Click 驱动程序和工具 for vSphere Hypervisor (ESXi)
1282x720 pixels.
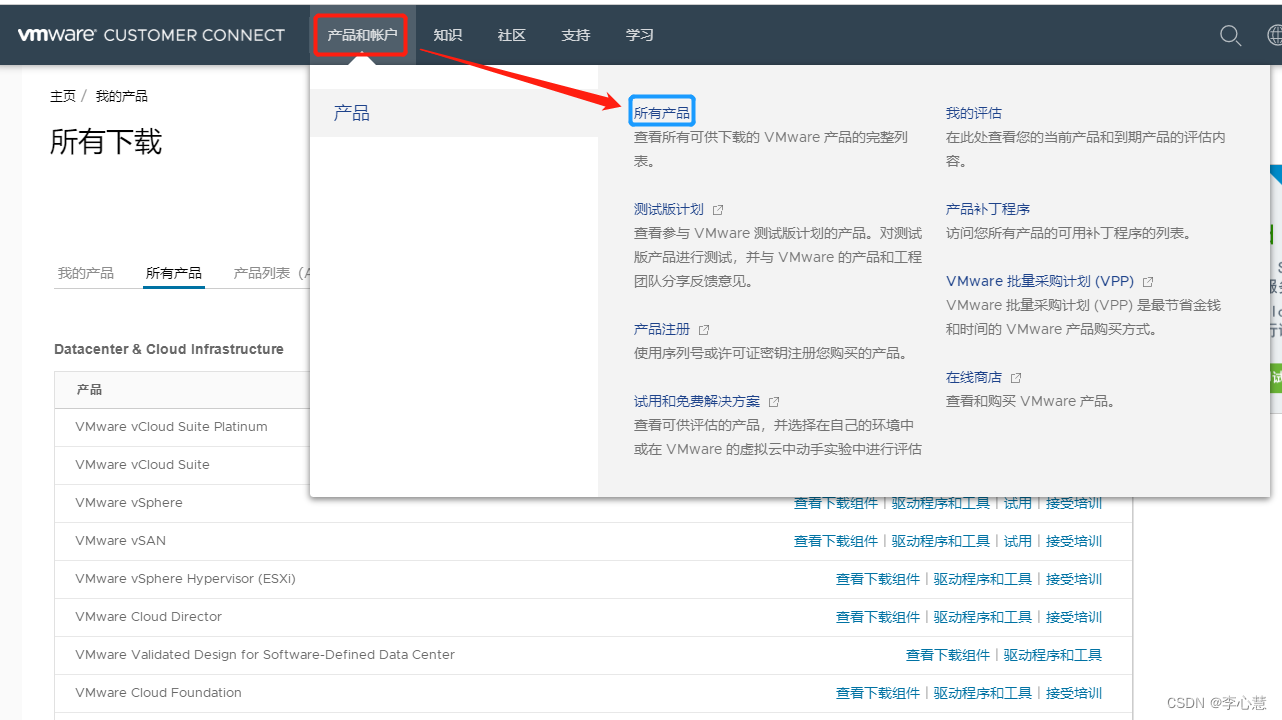pyautogui.click(x=983, y=579)
